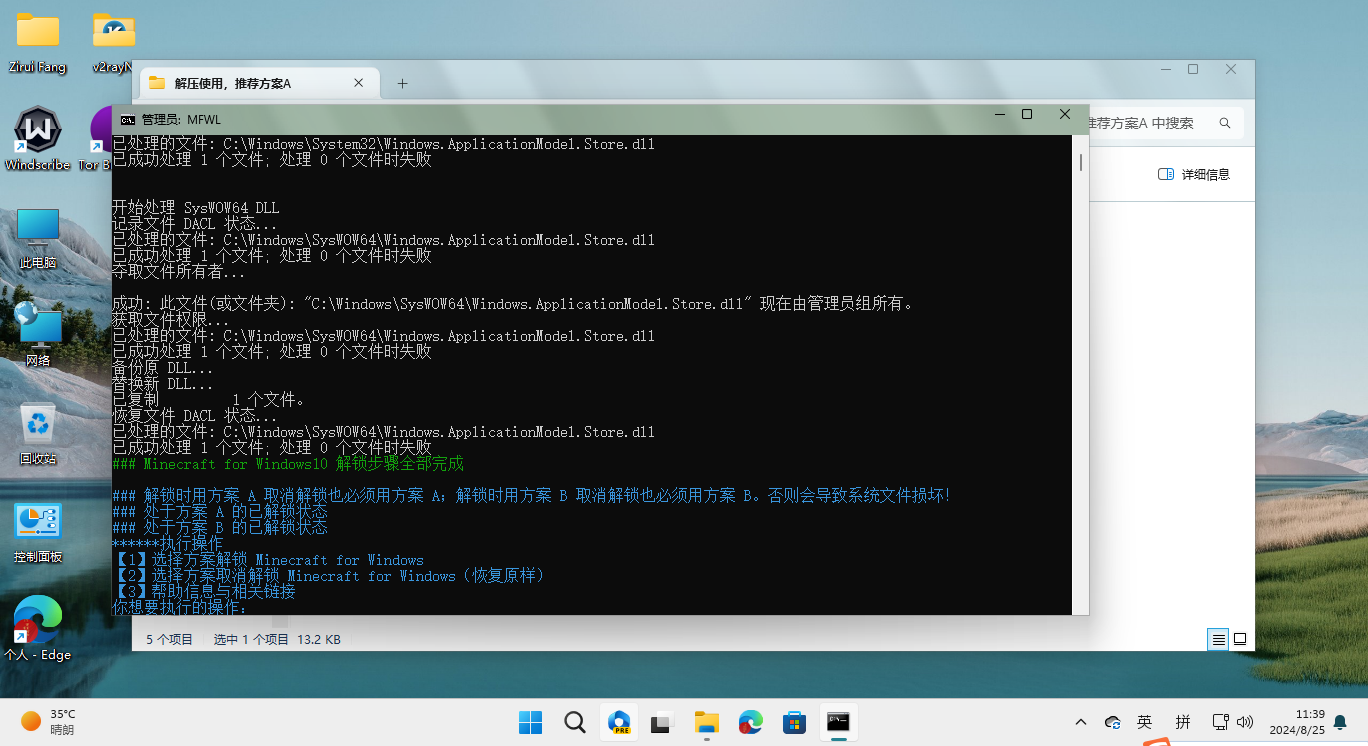Click the line 替换新 DLL...
Viewport: 1368px width, 746px height.
point(162,384)
